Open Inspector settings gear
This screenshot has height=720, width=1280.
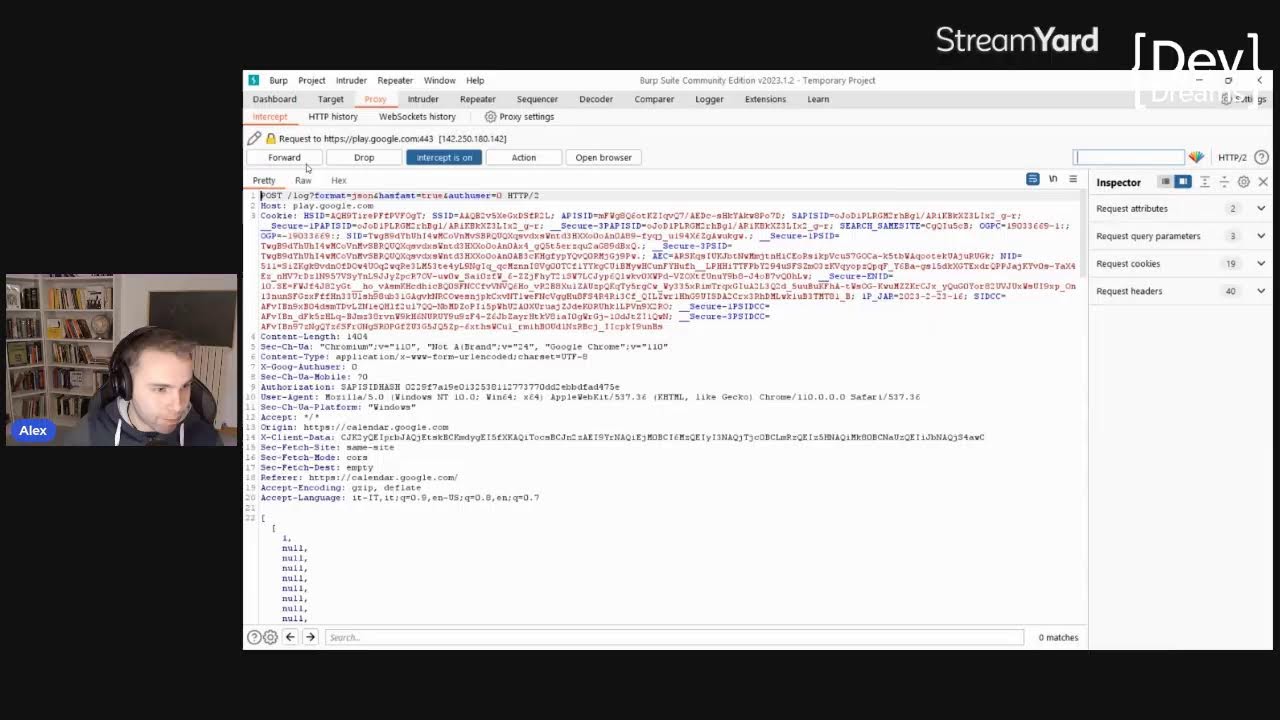(x=1244, y=182)
